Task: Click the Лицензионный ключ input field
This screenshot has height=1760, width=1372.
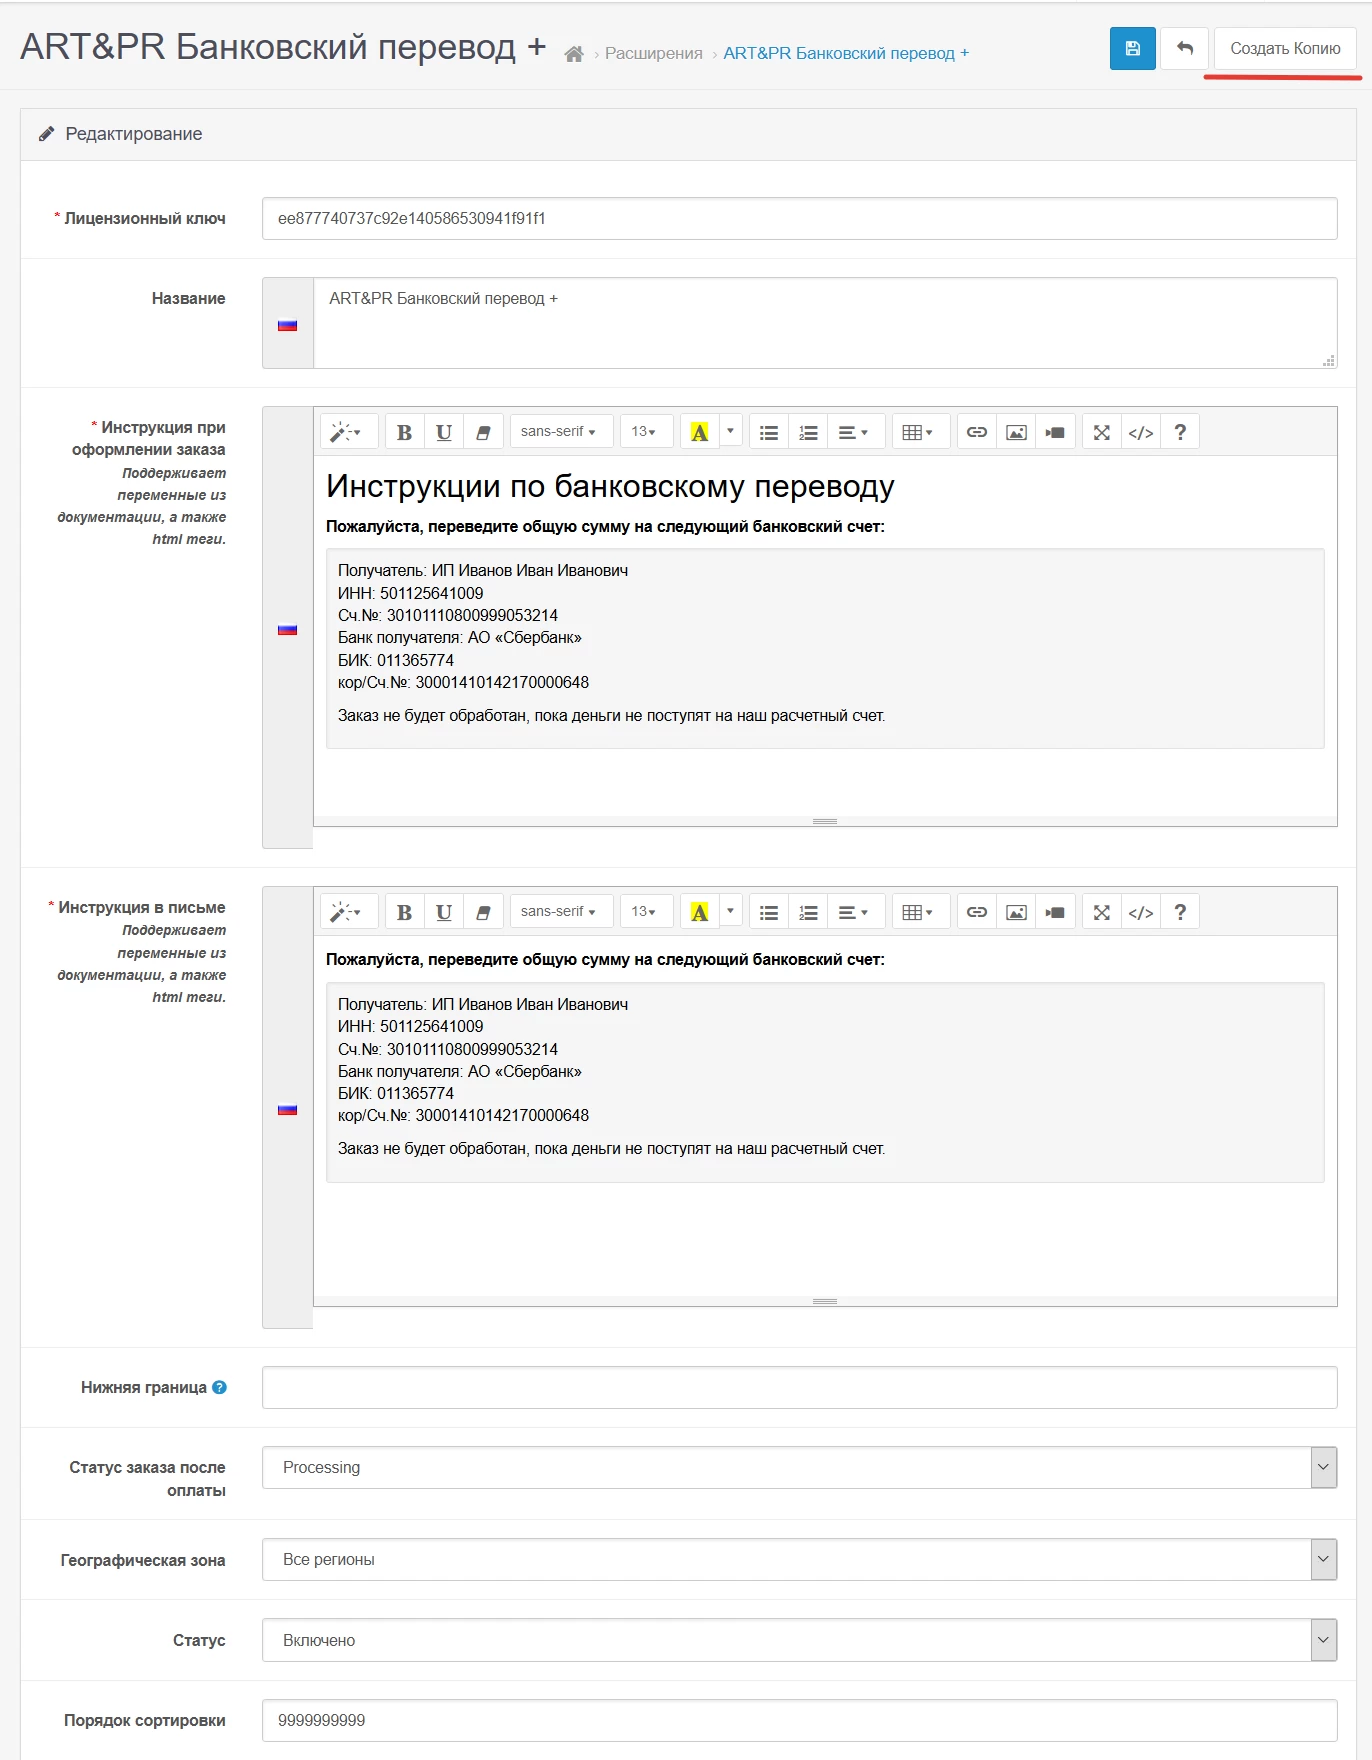Action: (799, 218)
